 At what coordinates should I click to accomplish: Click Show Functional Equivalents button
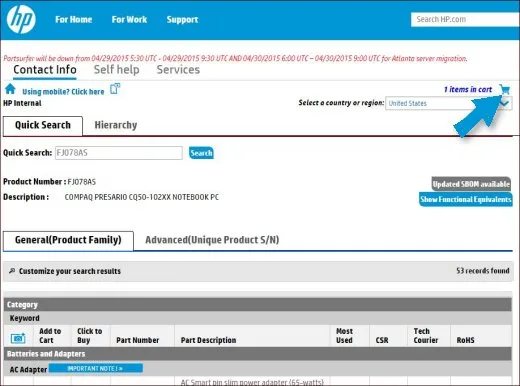466,199
